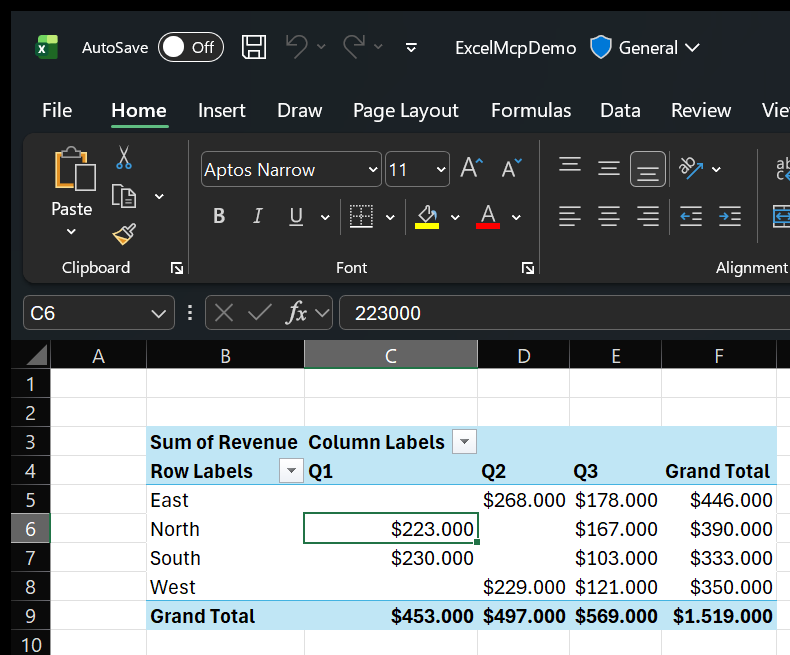The height and width of the screenshot is (655, 790).
Task: Expand the Paste options arrow
Action: click(72, 232)
